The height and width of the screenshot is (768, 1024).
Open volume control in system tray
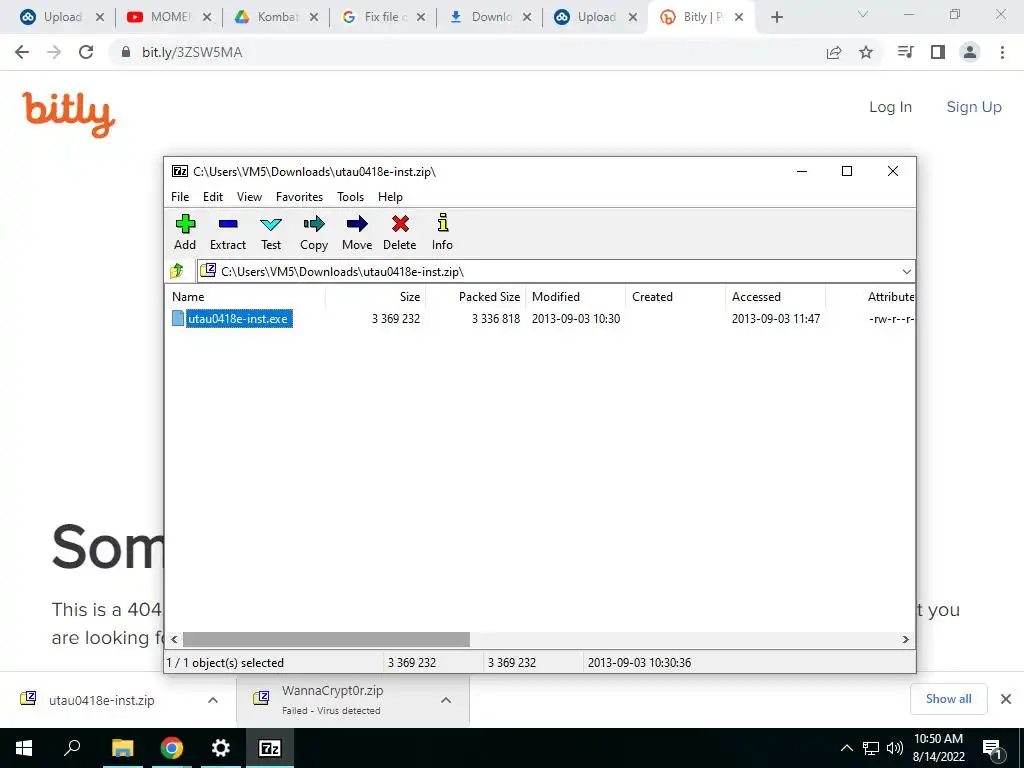[x=895, y=748]
